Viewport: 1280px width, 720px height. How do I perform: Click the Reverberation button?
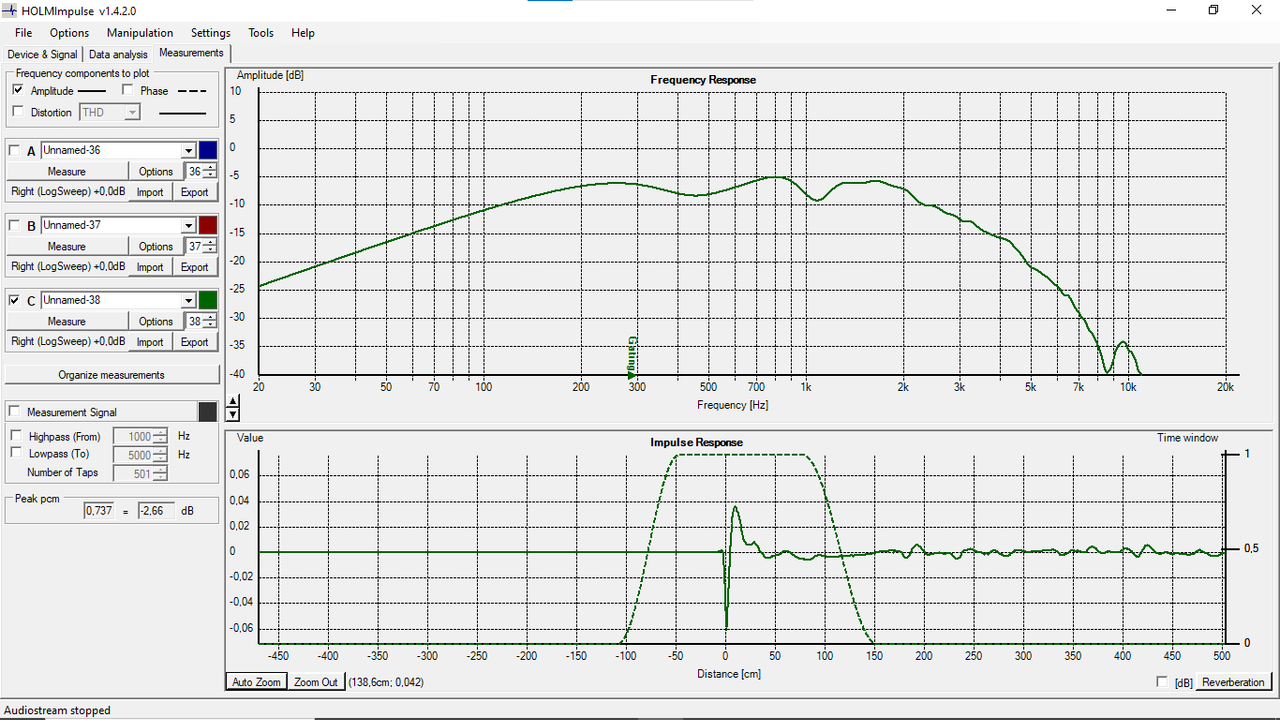click(x=1233, y=682)
